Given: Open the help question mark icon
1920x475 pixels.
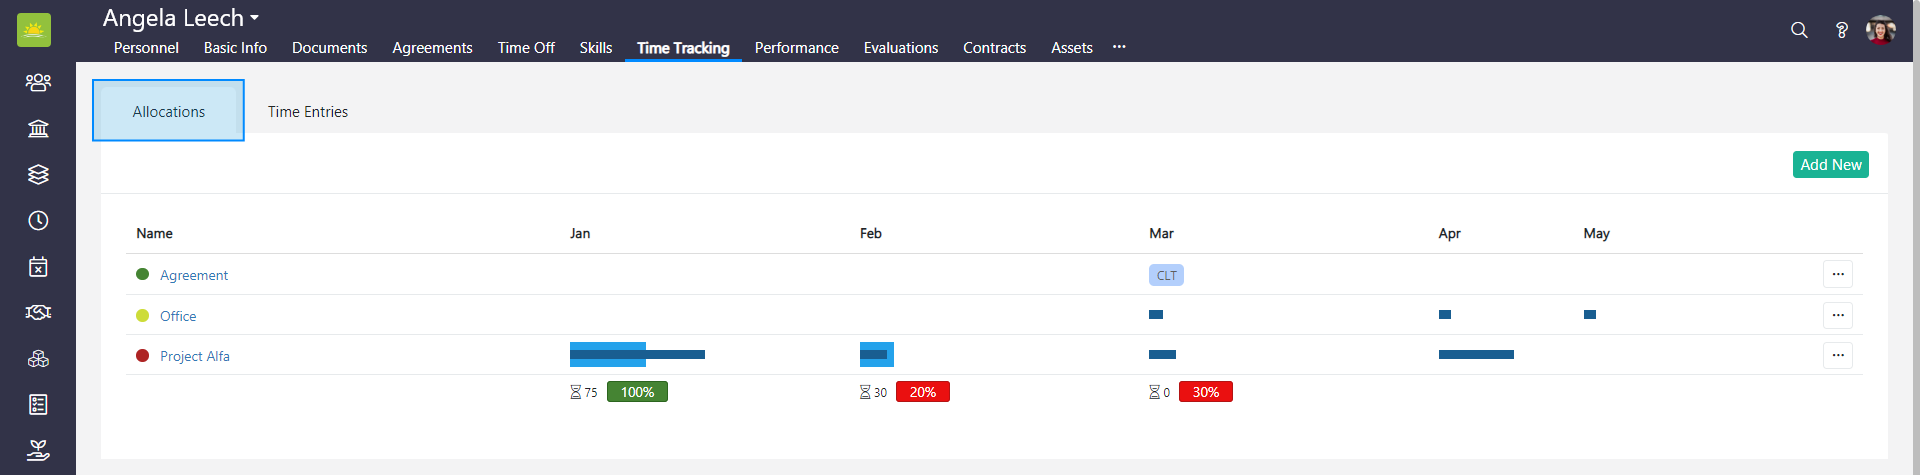Looking at the screenshot, I should 1841,30.
